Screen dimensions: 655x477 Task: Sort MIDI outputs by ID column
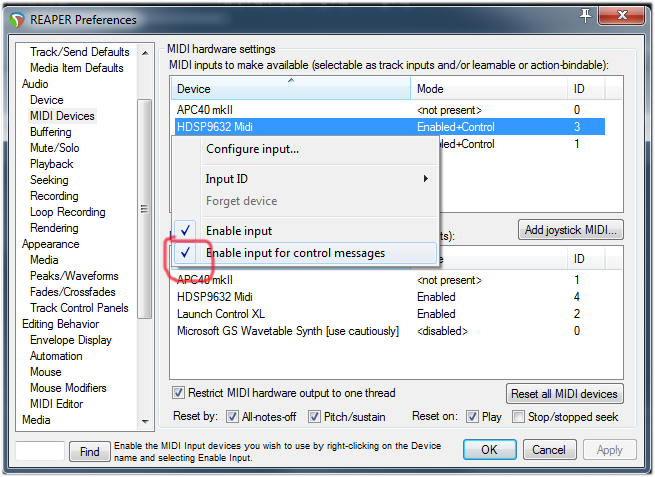[586, 259]
